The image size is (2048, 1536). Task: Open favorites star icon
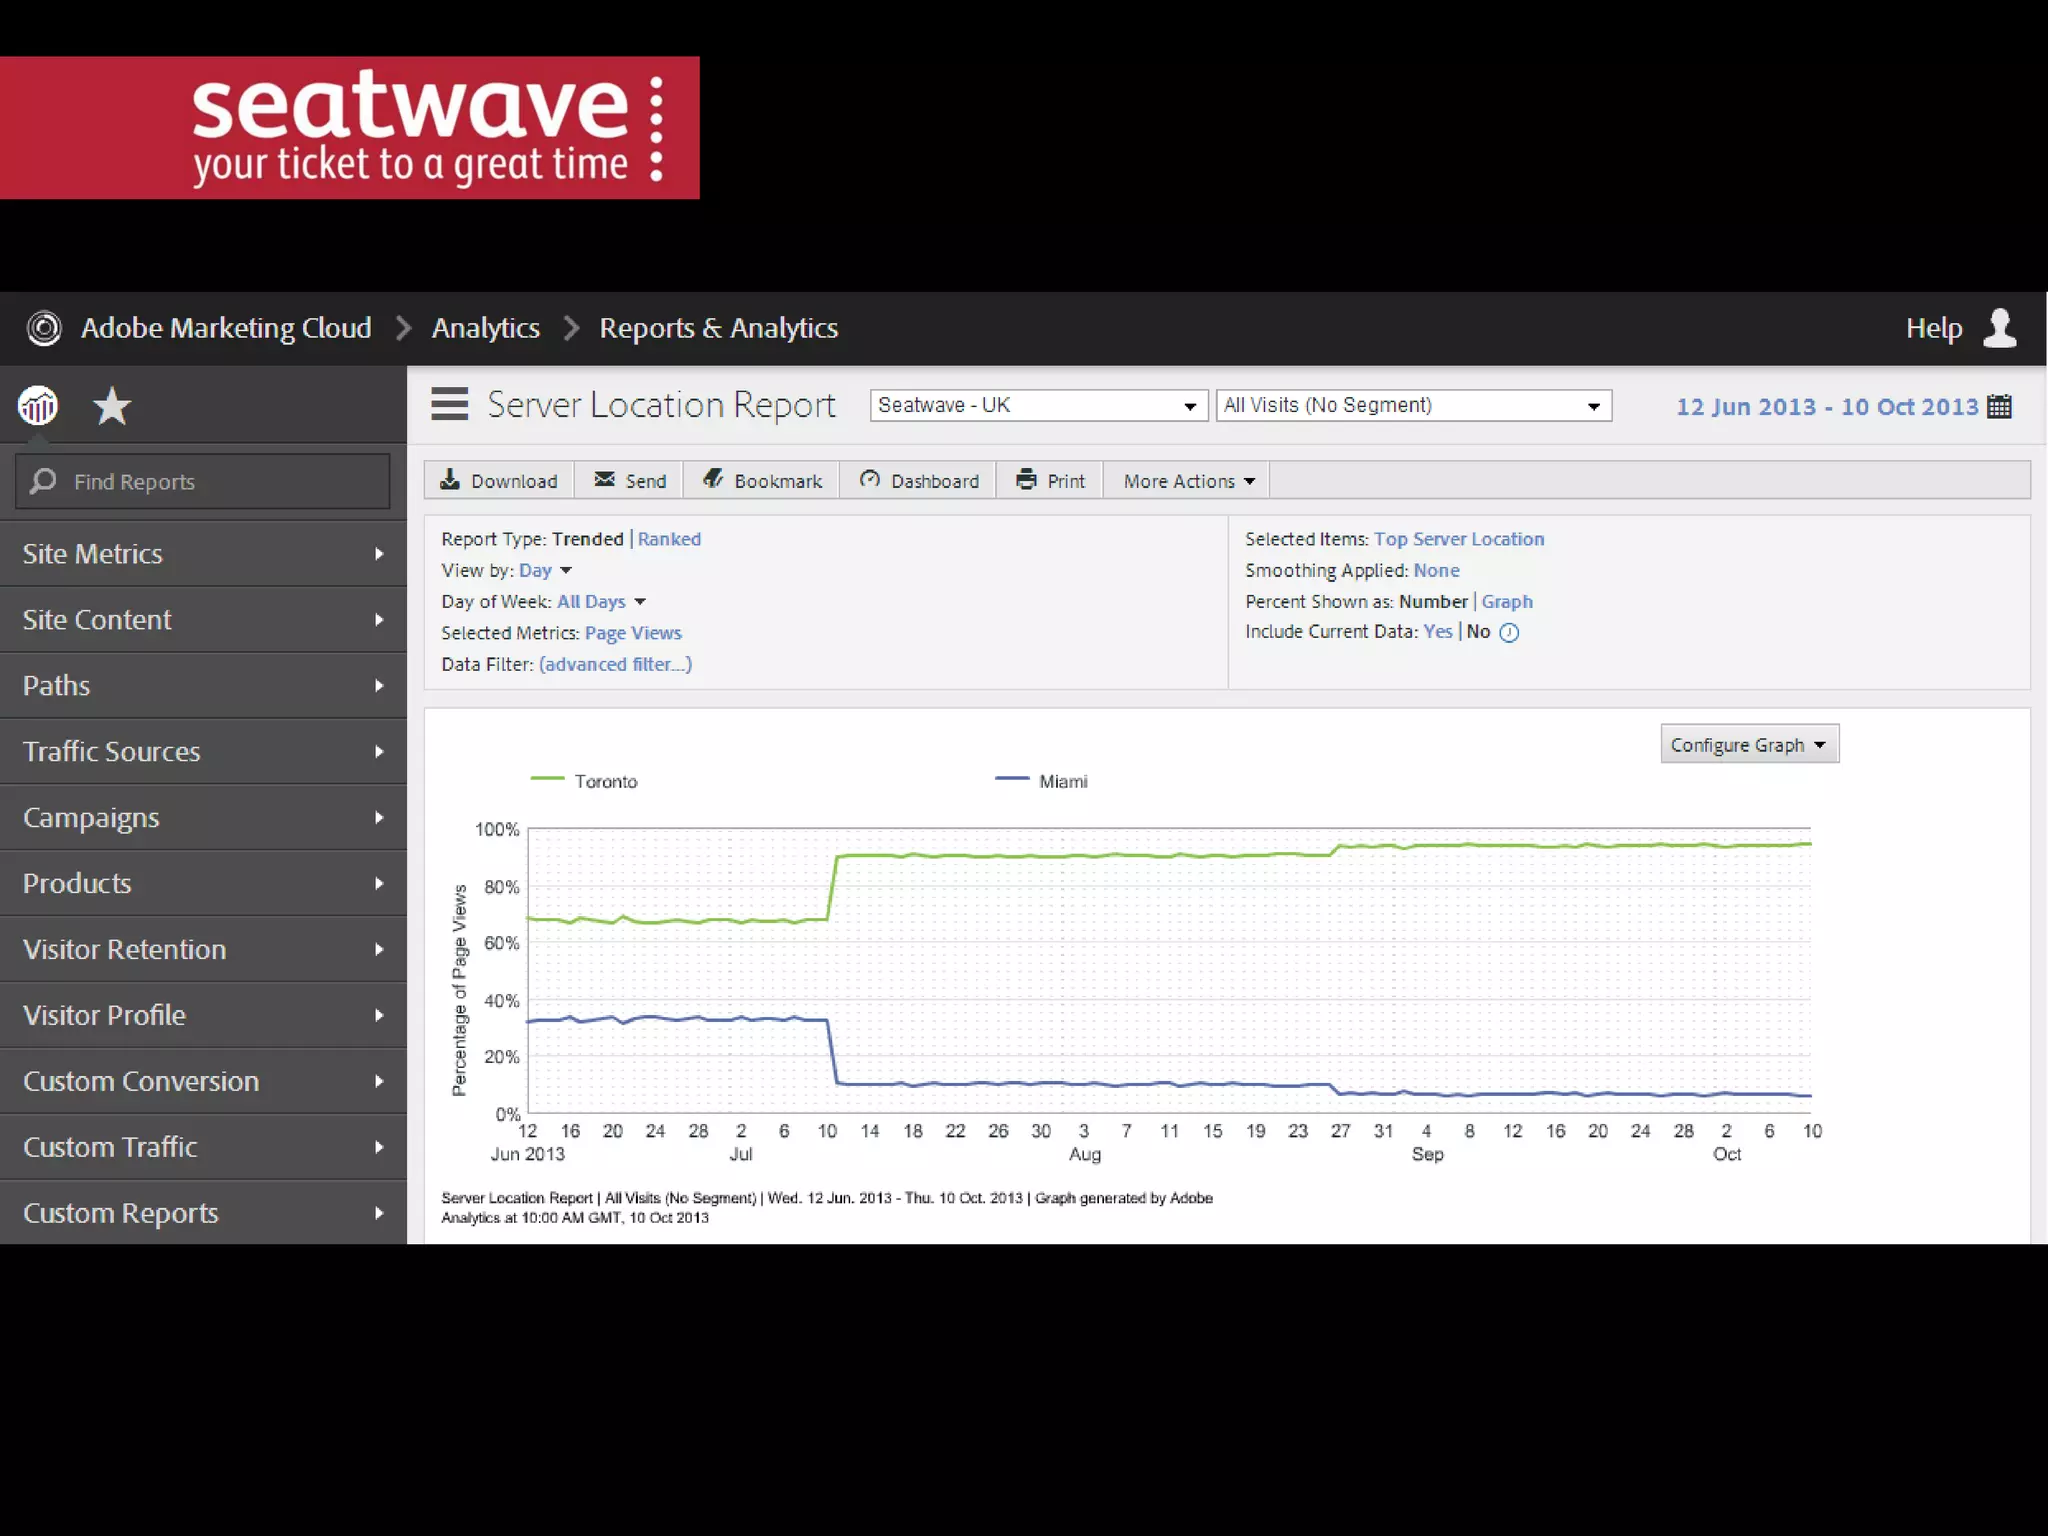[112, 406]
